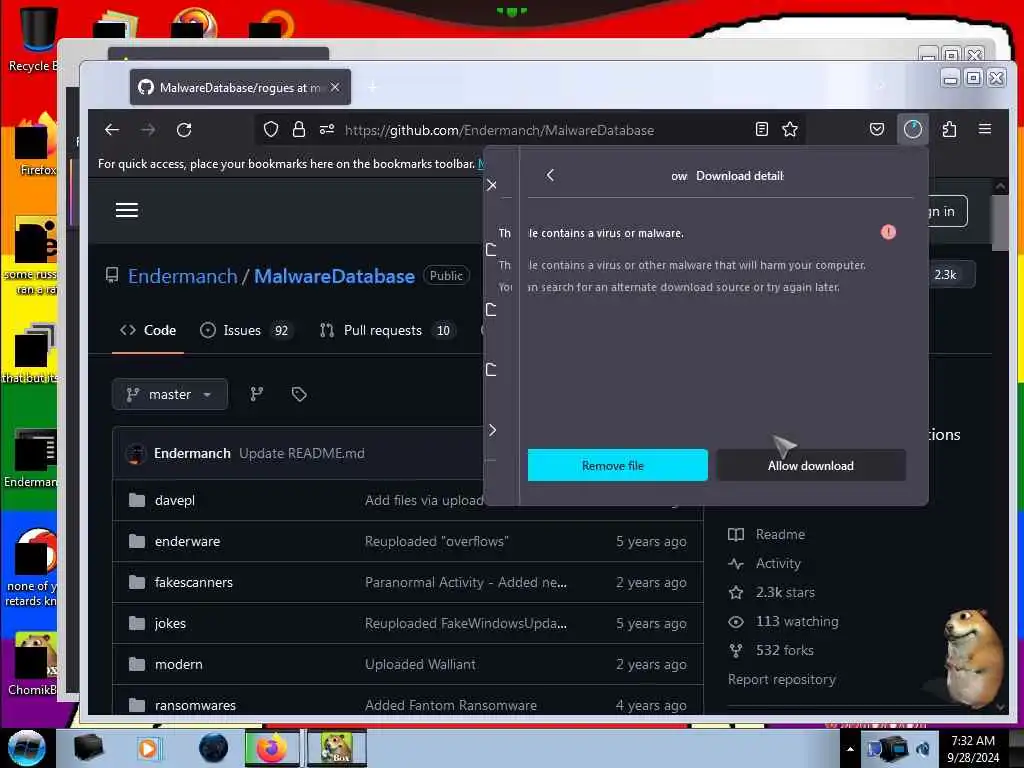Click the Readme sidebar link
This screenshot has width=1024, height=768.
[780, 534]
